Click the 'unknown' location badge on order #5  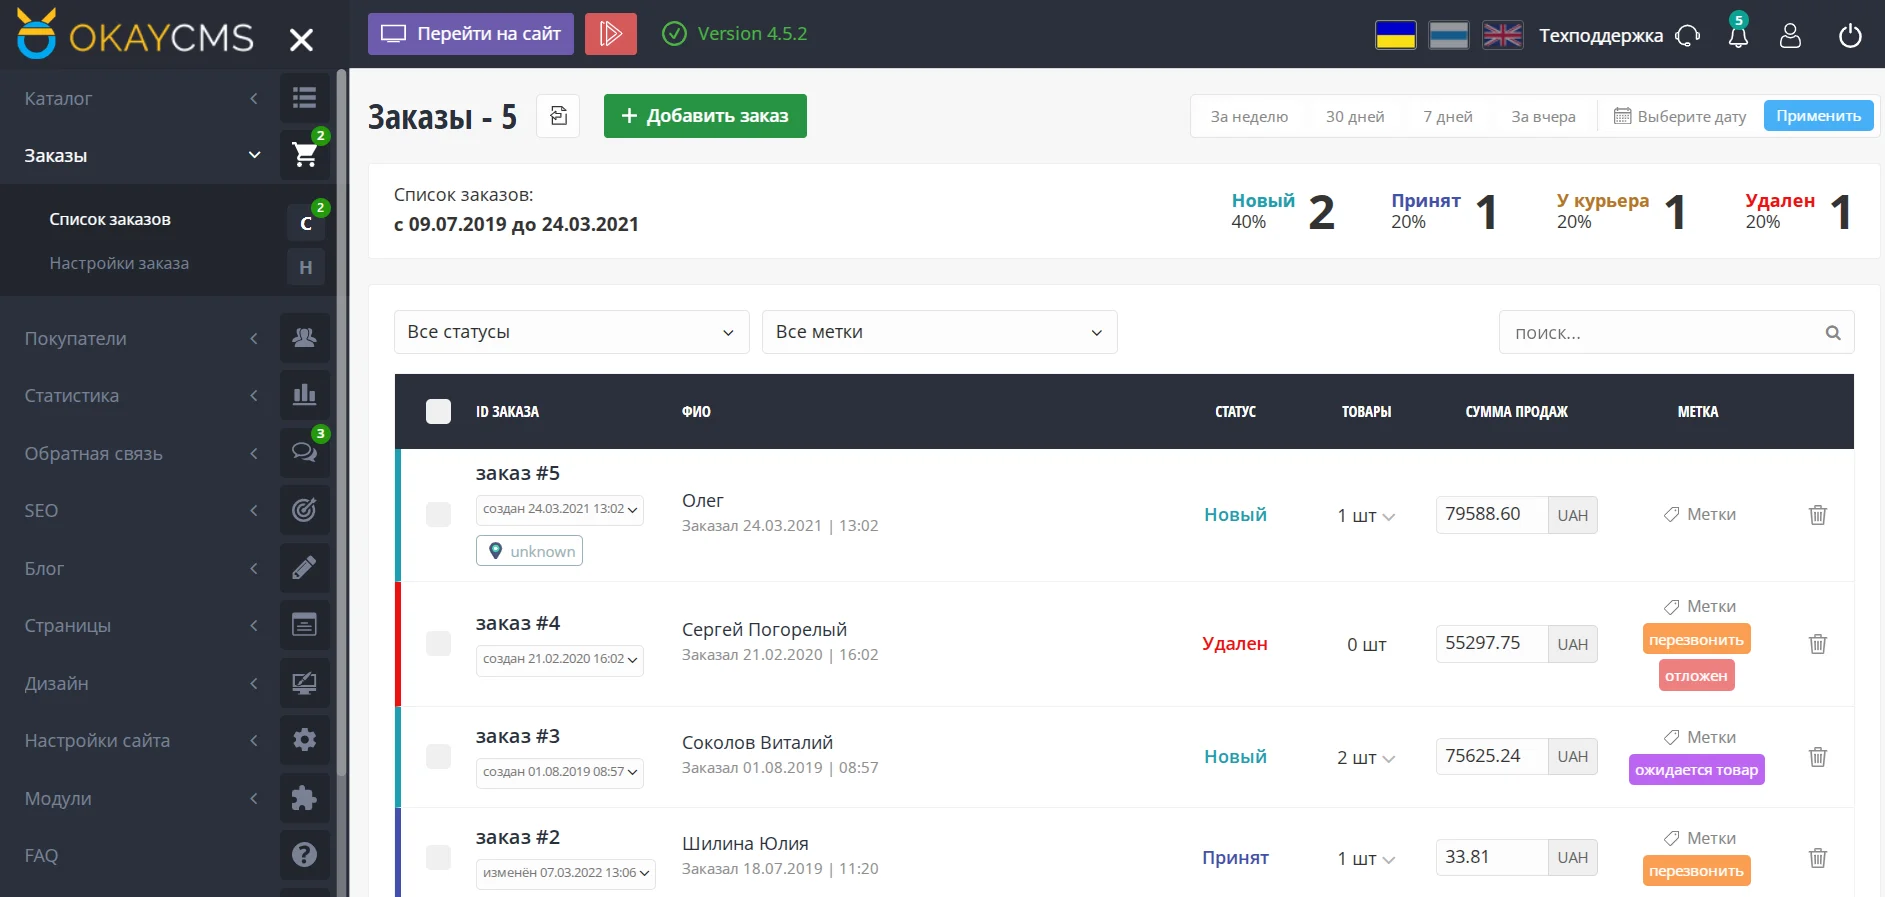[530, 551]
